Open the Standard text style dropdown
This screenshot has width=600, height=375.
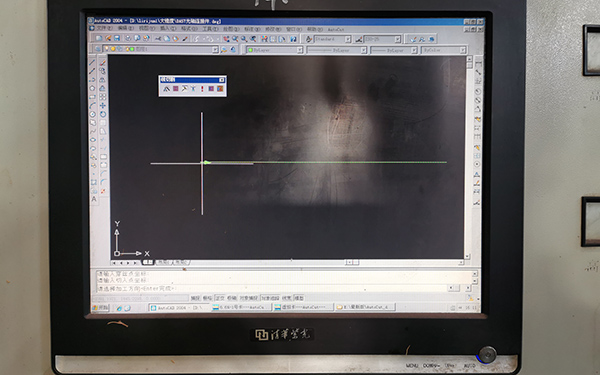[x=332, y=39]
